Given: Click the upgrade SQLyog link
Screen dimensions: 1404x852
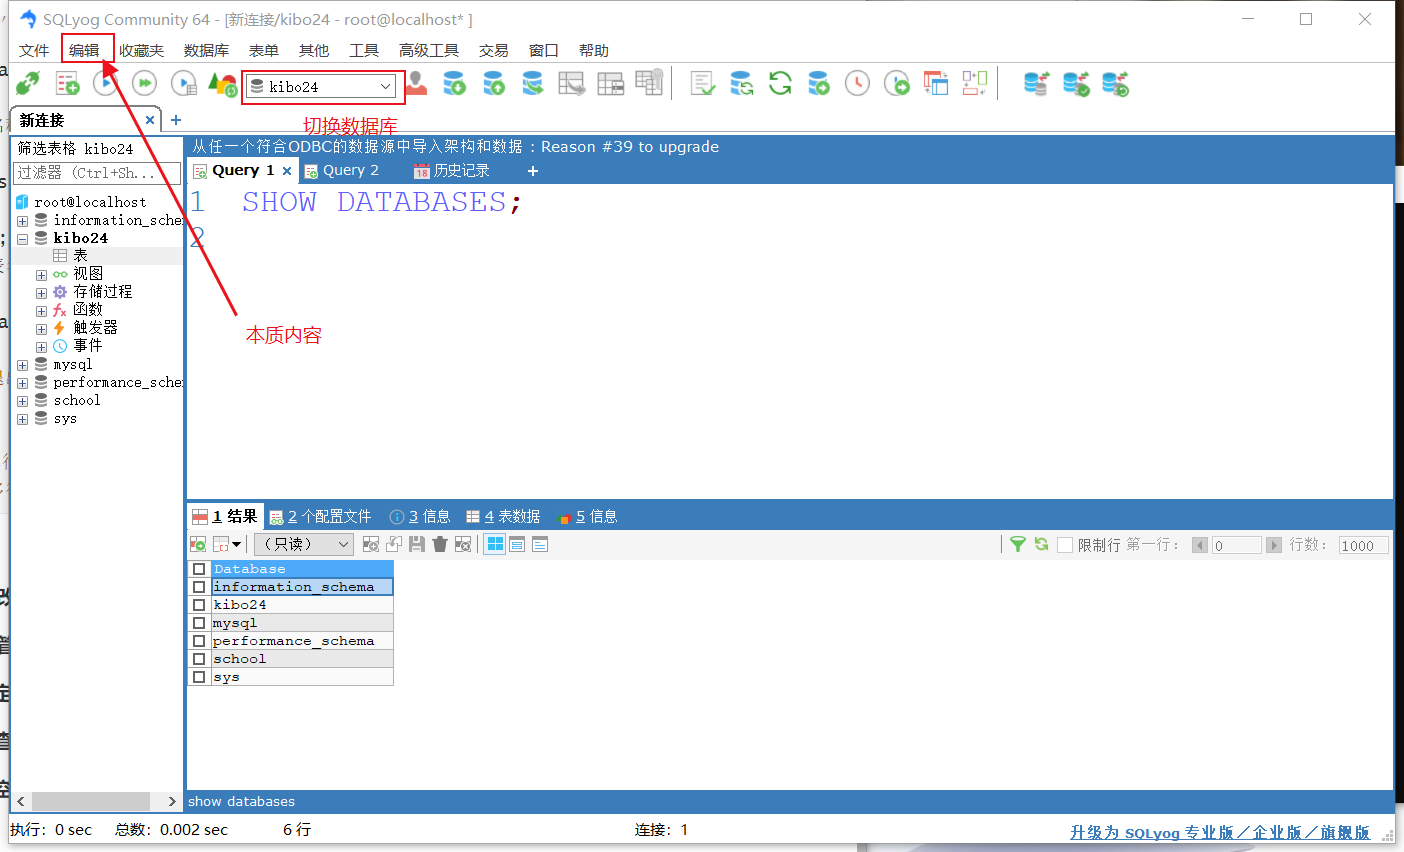Looking at the screenshot, I should click(x=1219, y=832).
